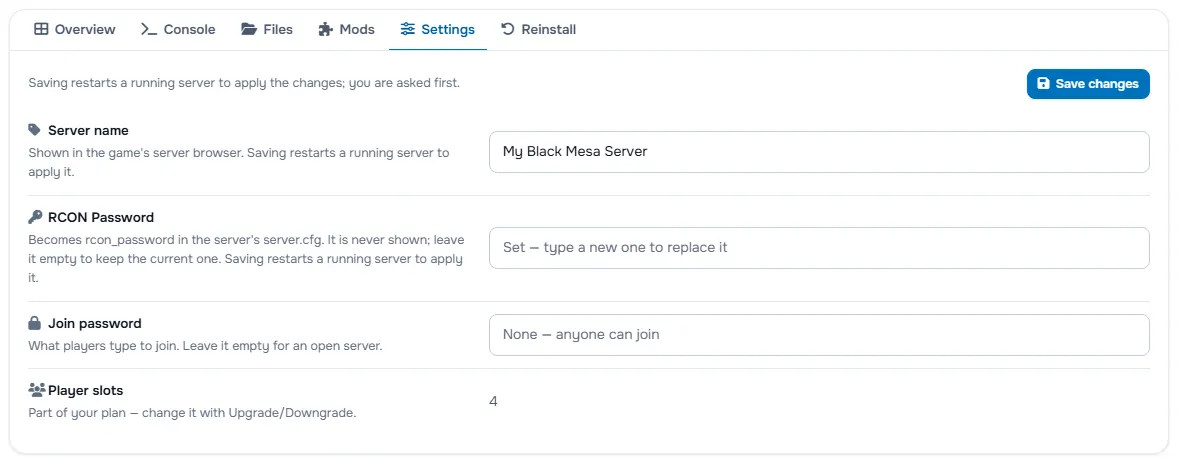Focus the Server name input field
Screen dimensions: 1178x464
(x=819, y=152)
